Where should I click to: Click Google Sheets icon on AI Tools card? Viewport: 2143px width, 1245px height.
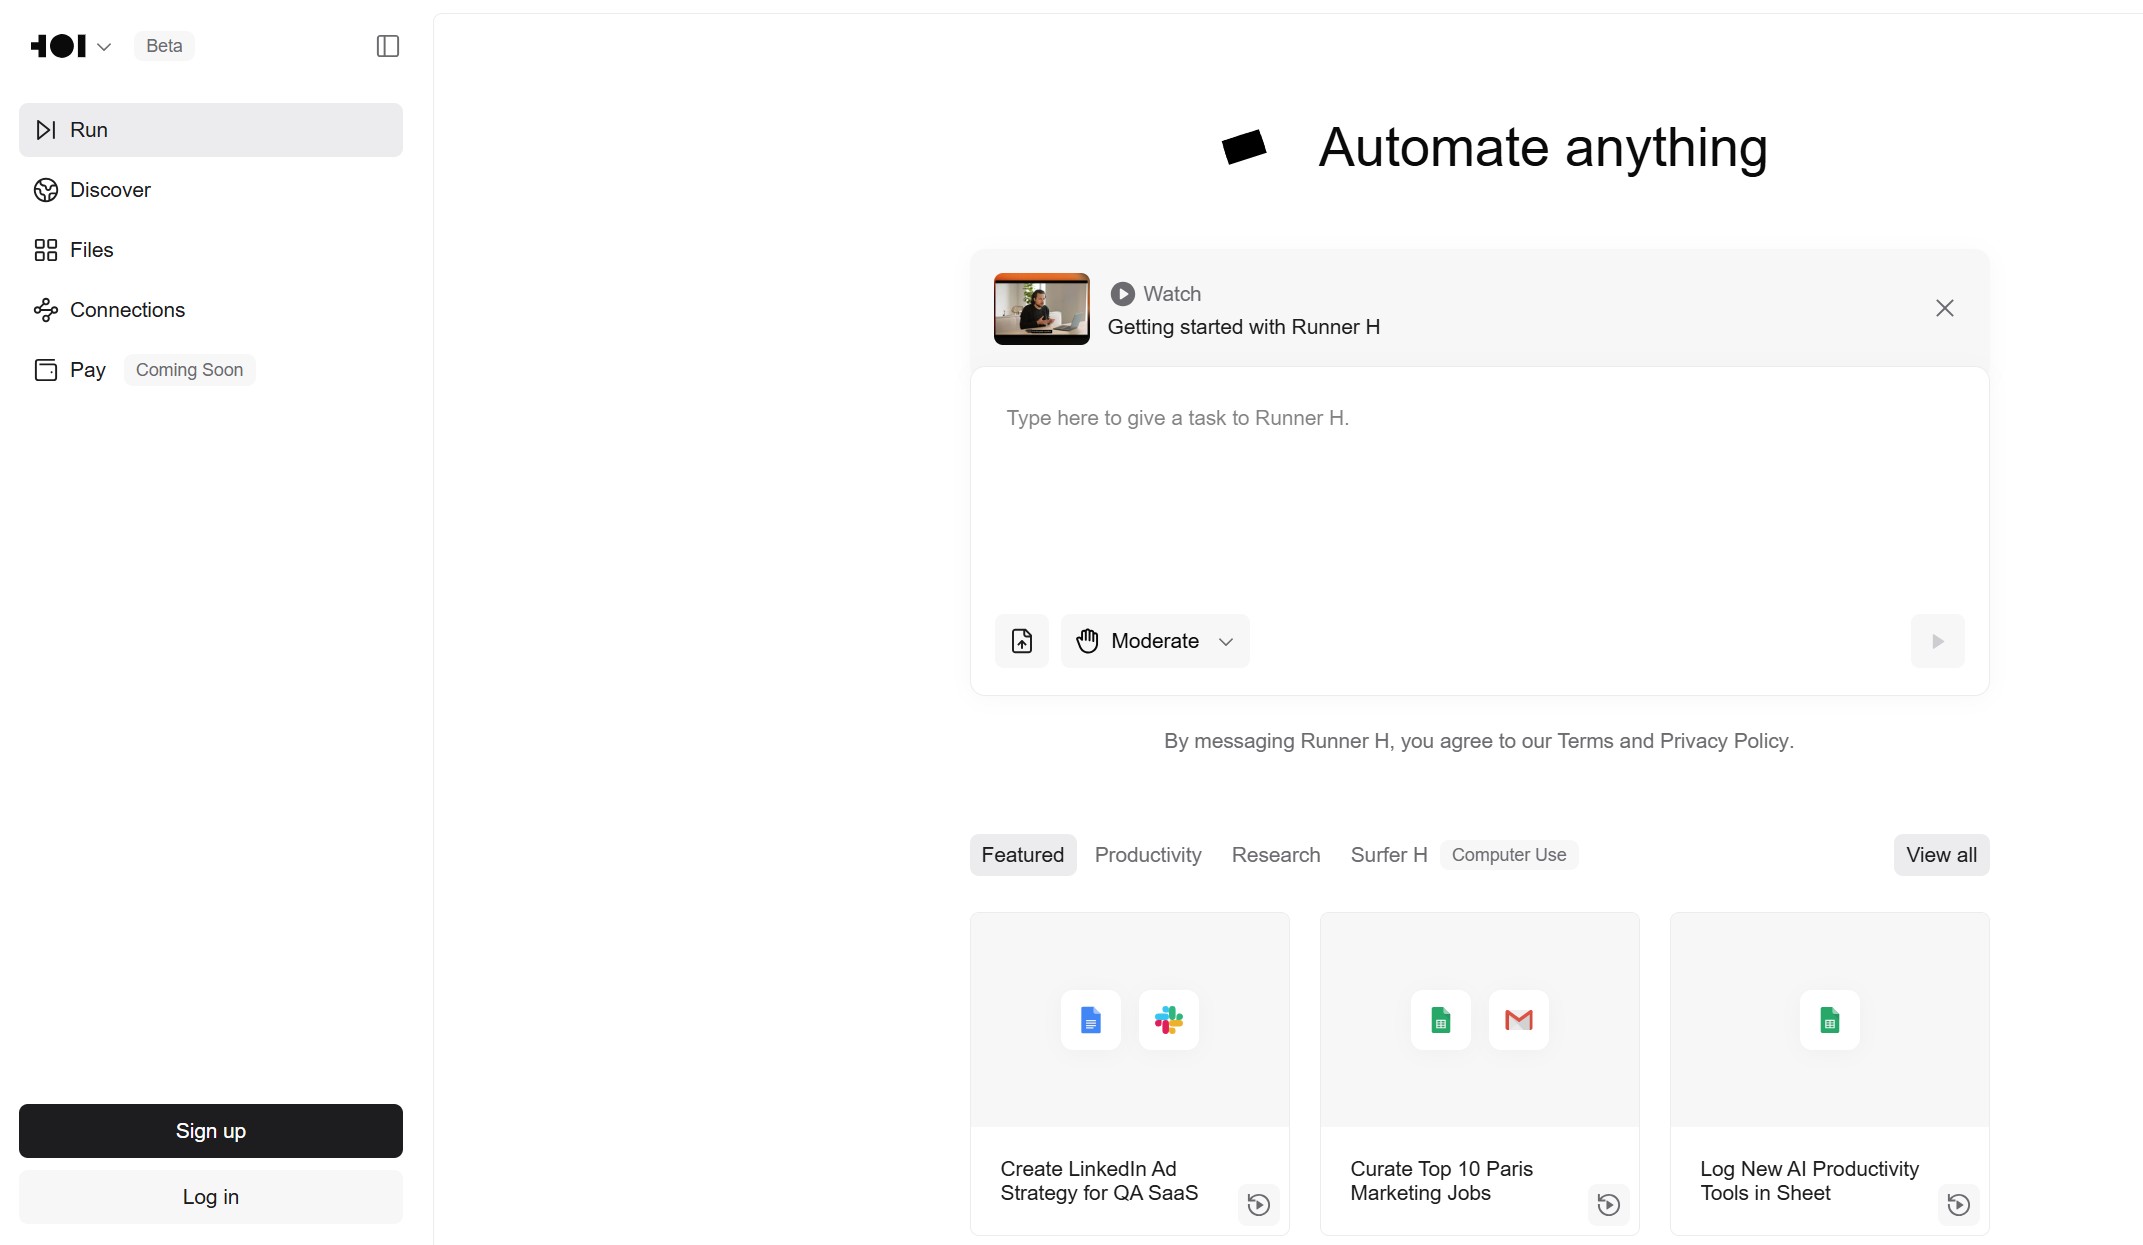[x=1830, y=1020]
